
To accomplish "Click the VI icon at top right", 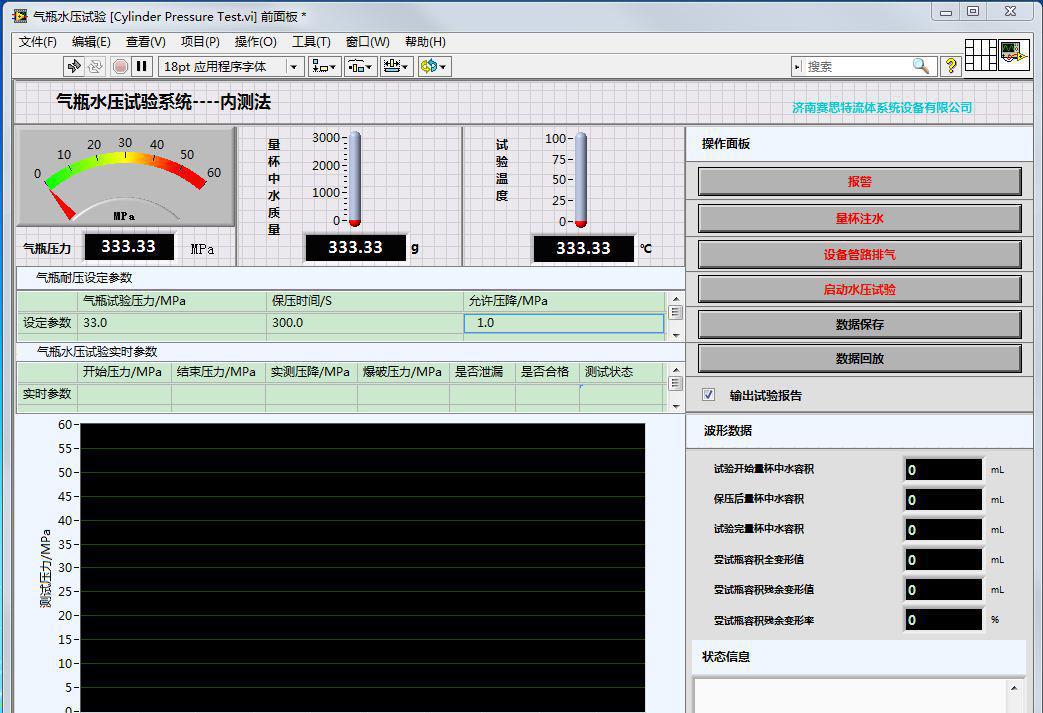I will coord(1014,55).
